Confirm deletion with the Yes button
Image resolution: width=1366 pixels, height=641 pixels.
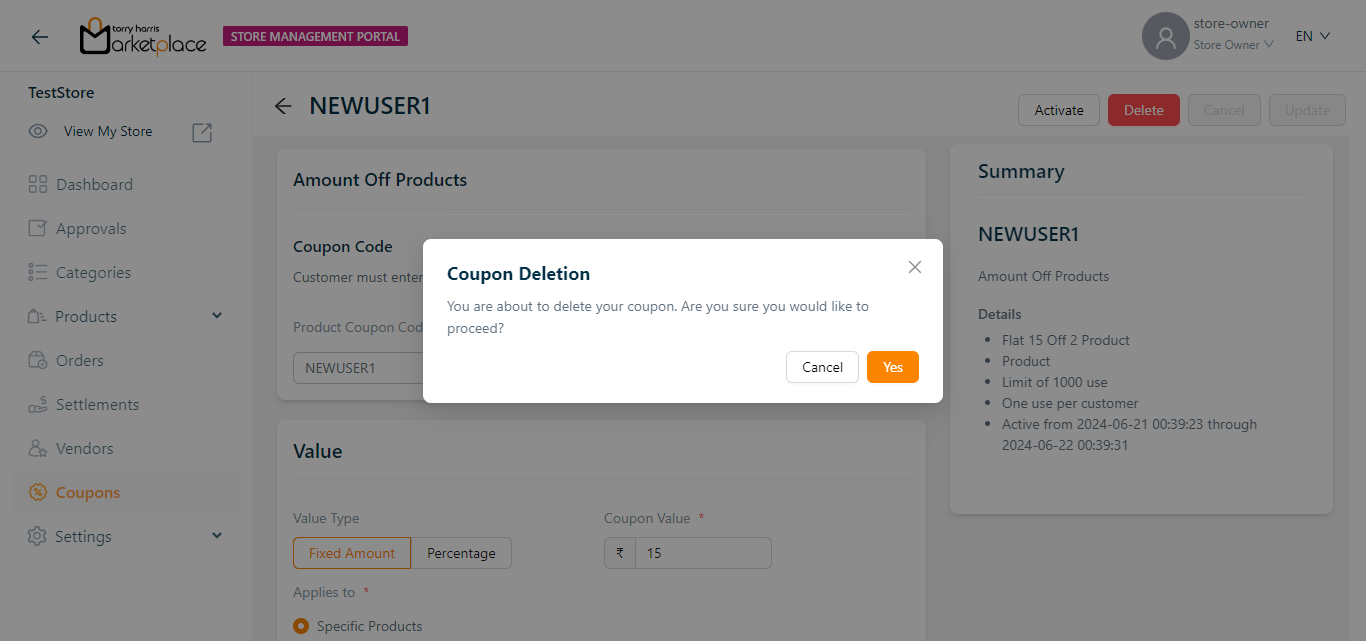[x=892, y=367]
